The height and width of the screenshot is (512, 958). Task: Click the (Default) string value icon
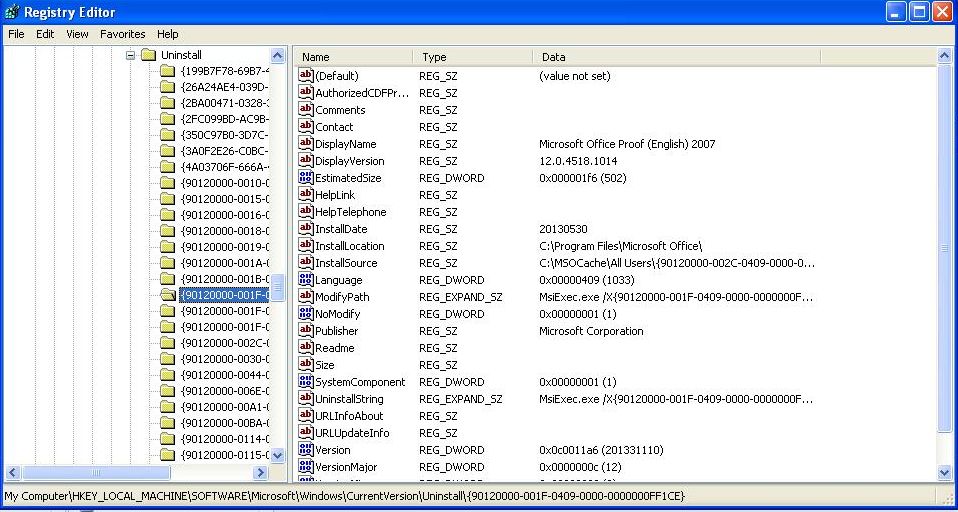(305, 76)
